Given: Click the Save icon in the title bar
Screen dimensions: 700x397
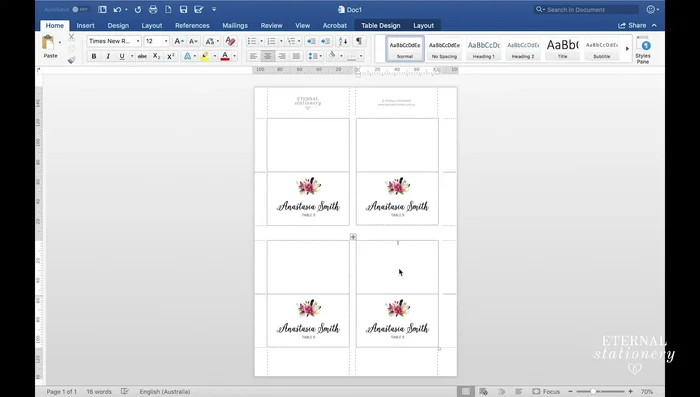Looking at the screenshot, I should [183, 9].
